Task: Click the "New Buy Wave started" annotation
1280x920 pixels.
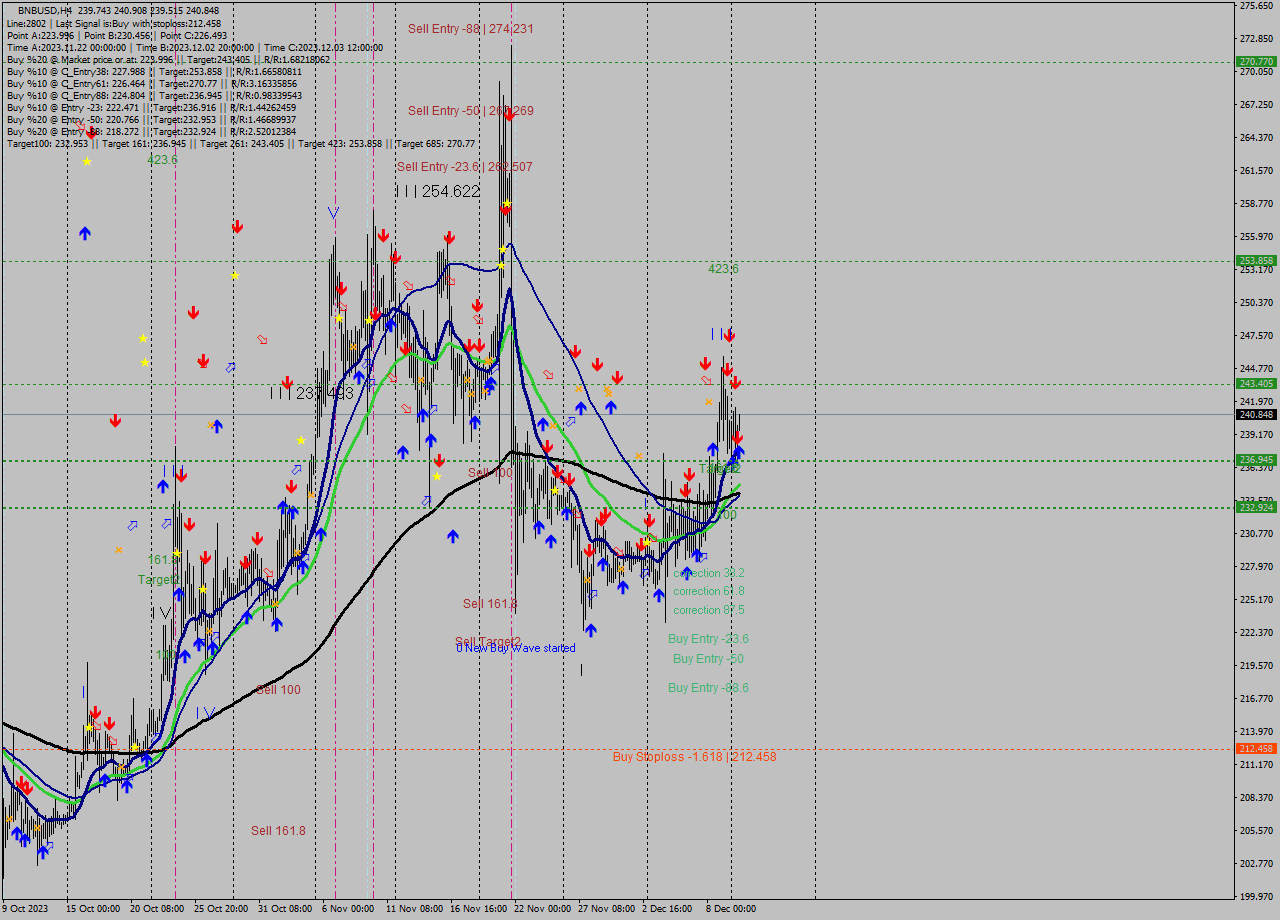Action: [x=517, y=648]
